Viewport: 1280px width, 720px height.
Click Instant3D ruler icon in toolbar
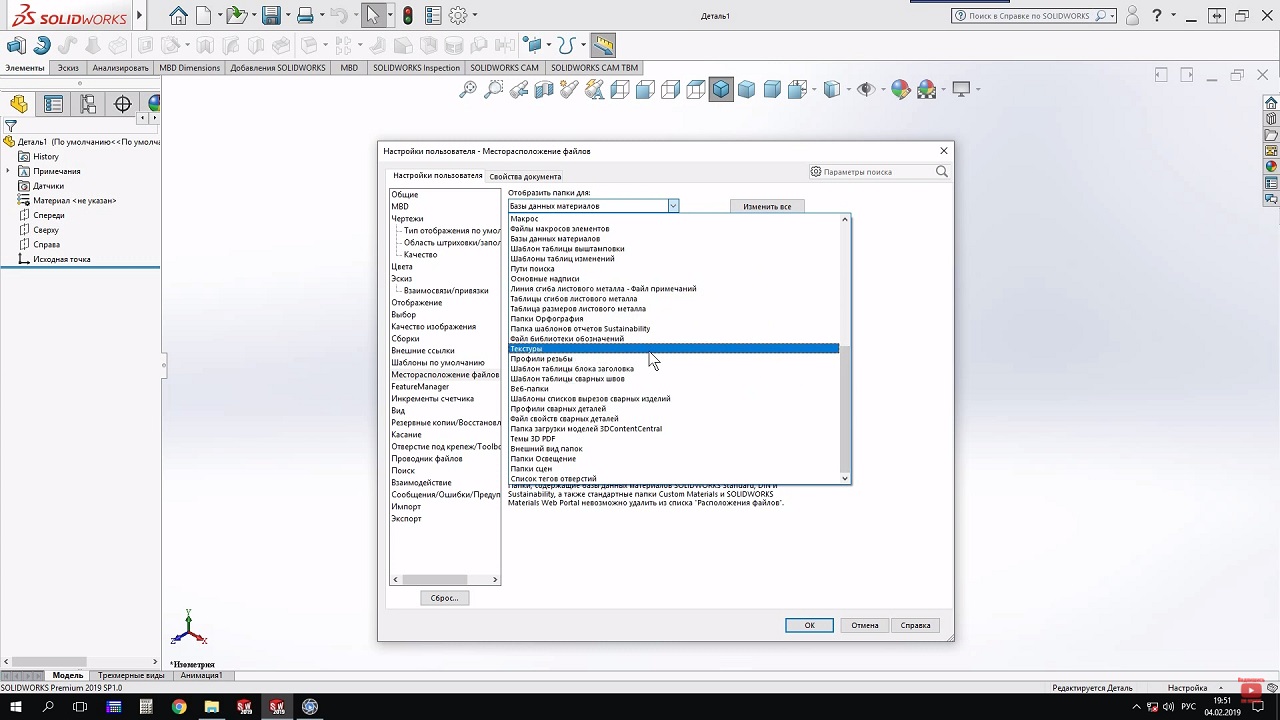602,45
